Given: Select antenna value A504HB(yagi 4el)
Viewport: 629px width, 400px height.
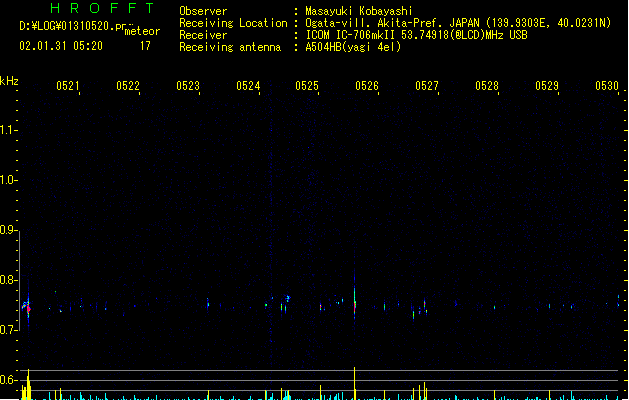Looking at the screenshot, I should (x=353, y=47).
